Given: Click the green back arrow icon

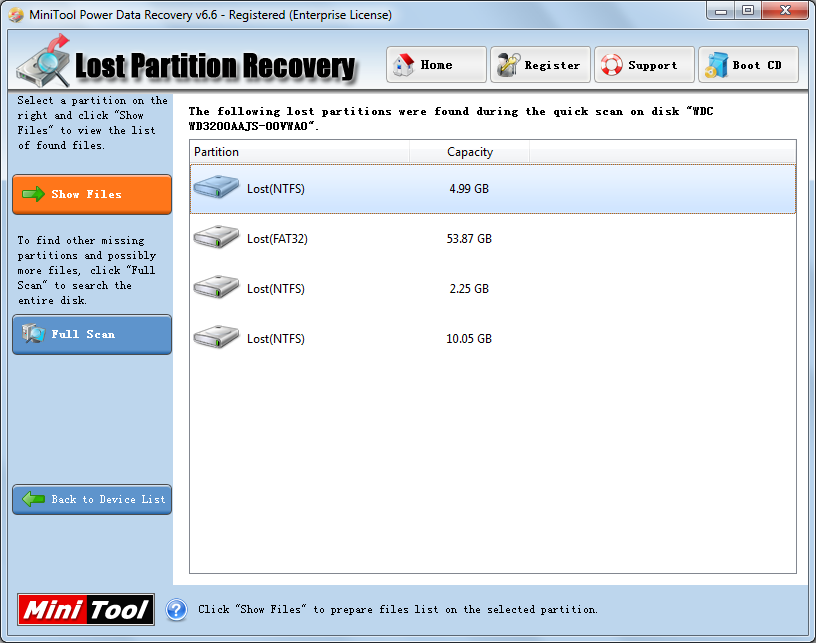Looking at the screenshot, I should coord(33,499).
